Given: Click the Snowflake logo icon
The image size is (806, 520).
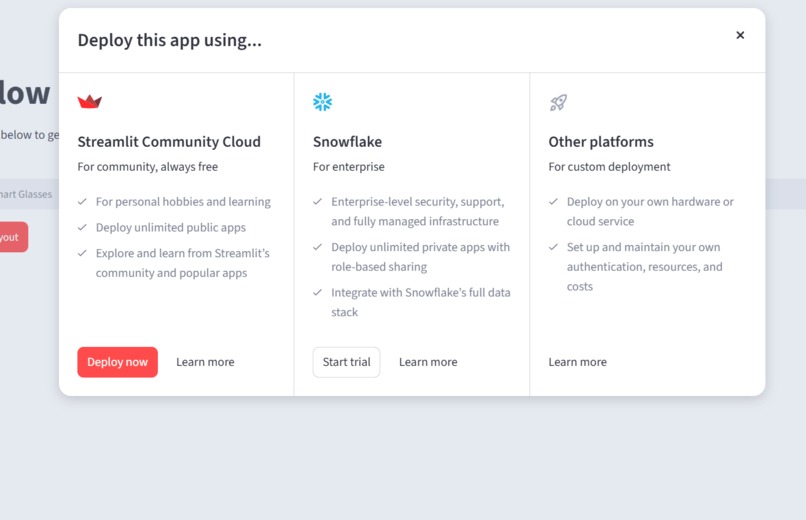Looking at the screenshot, I should pos(322,102).
